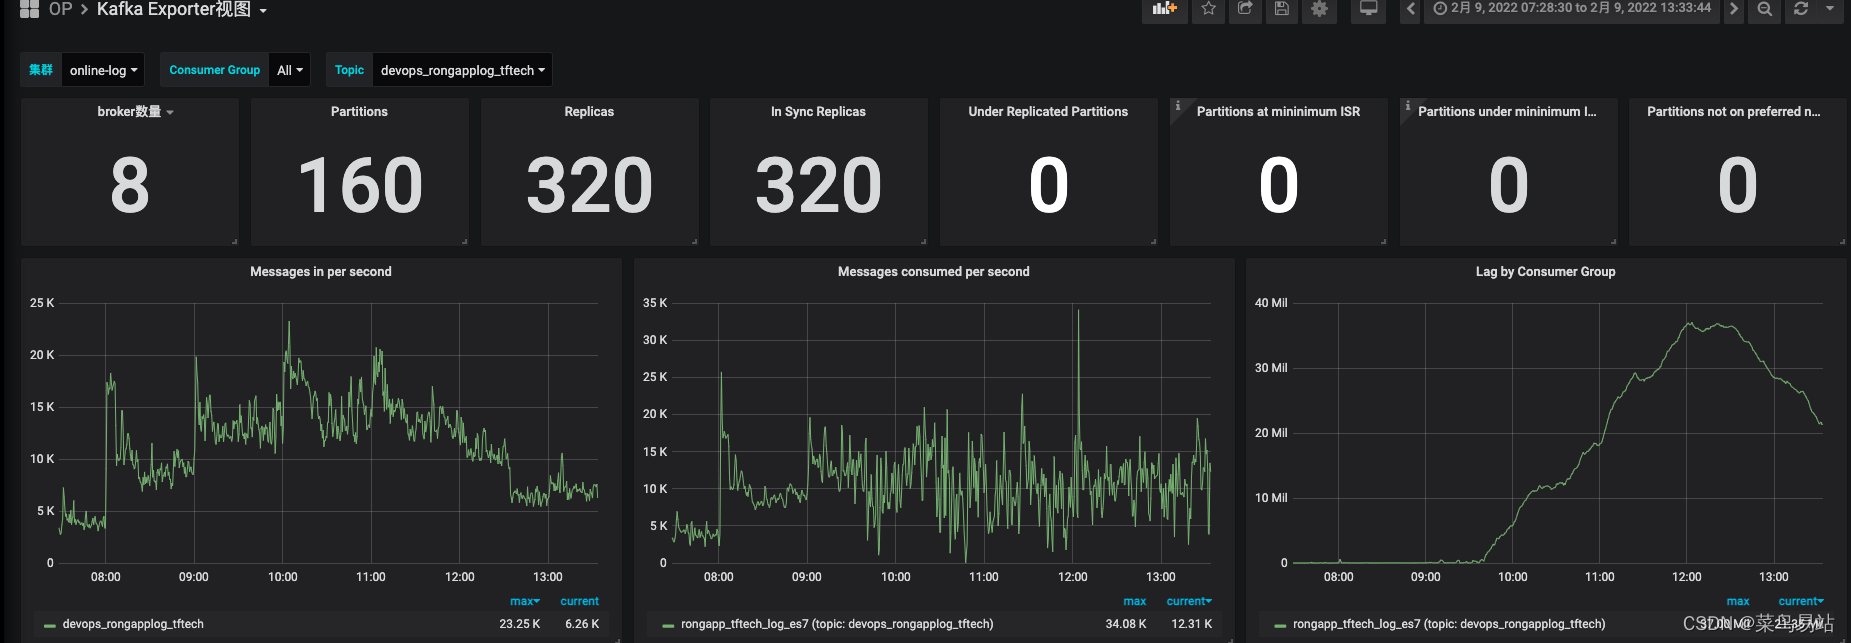1851x643 pixels.
Task: Zoom out the time range
Action: pyautogui.click(x=1764, y=9)
